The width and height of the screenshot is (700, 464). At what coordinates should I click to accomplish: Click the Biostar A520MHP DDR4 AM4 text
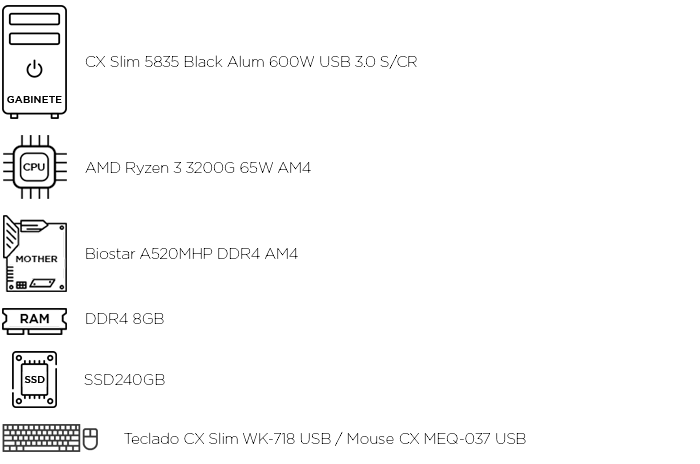pos(191,254)
